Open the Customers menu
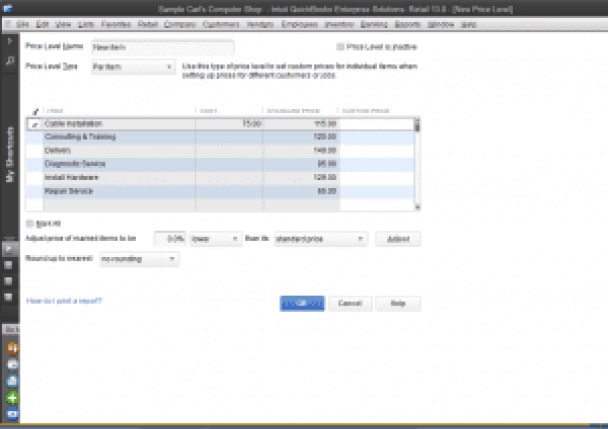 (x=221, y=21)
